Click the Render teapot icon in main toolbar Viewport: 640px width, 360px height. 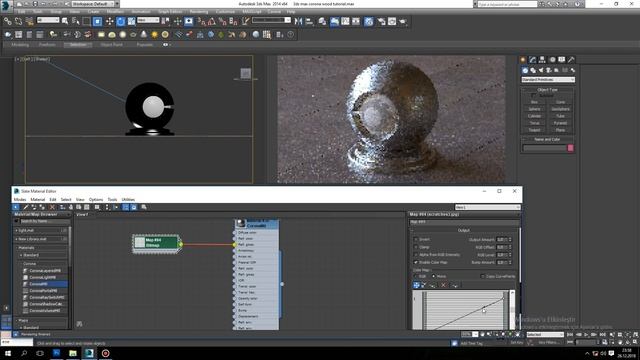tap(403, 21)
